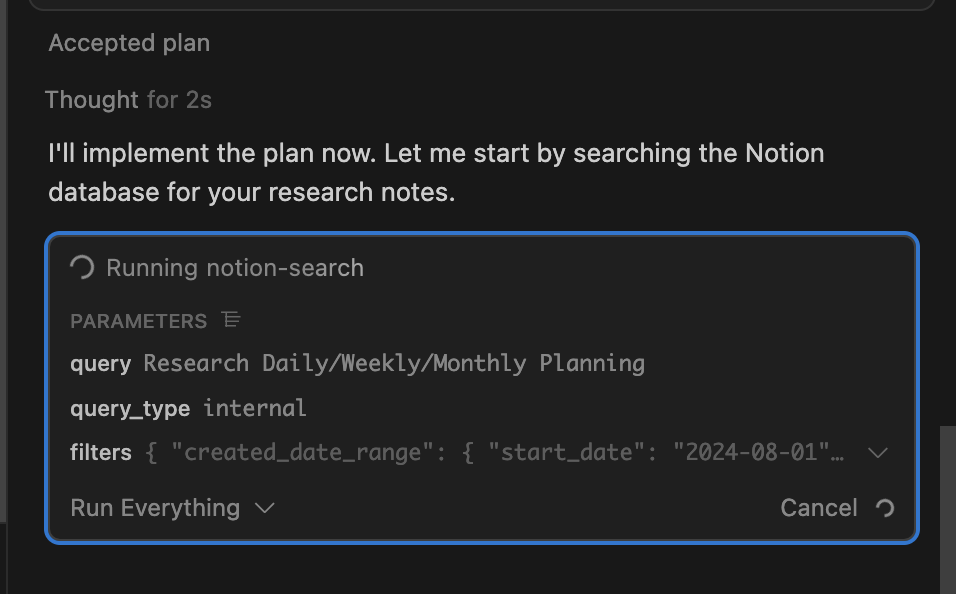Click the assistant message about Notion database

(x=436, y=172)
